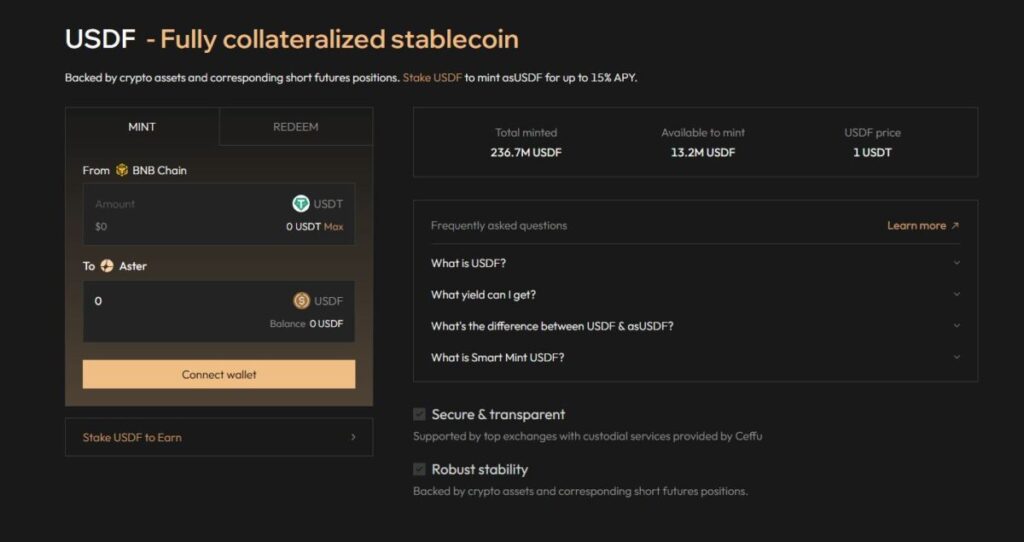Click the Aster logo icon

click(107, 266)
